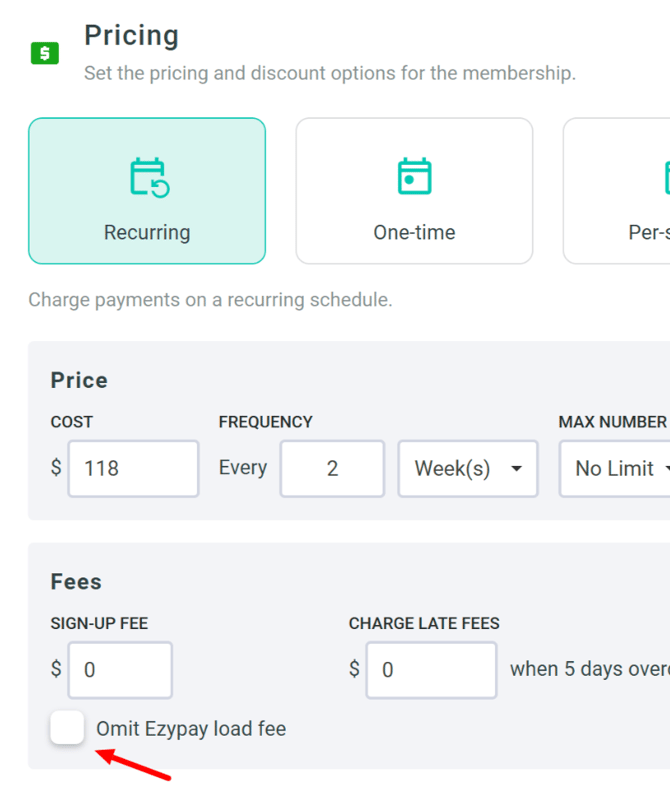Screen dimensions: 670x789
Task: Open the Week(s) frequency unit dropdown
Action: click(x=468, y=468)
